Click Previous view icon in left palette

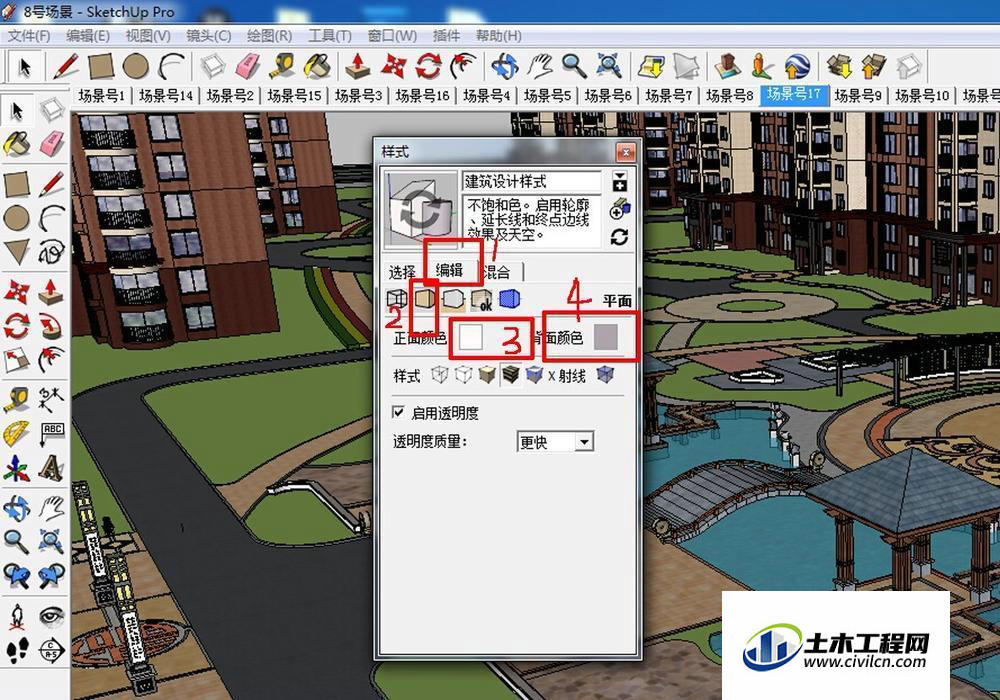tap(17, 577)
